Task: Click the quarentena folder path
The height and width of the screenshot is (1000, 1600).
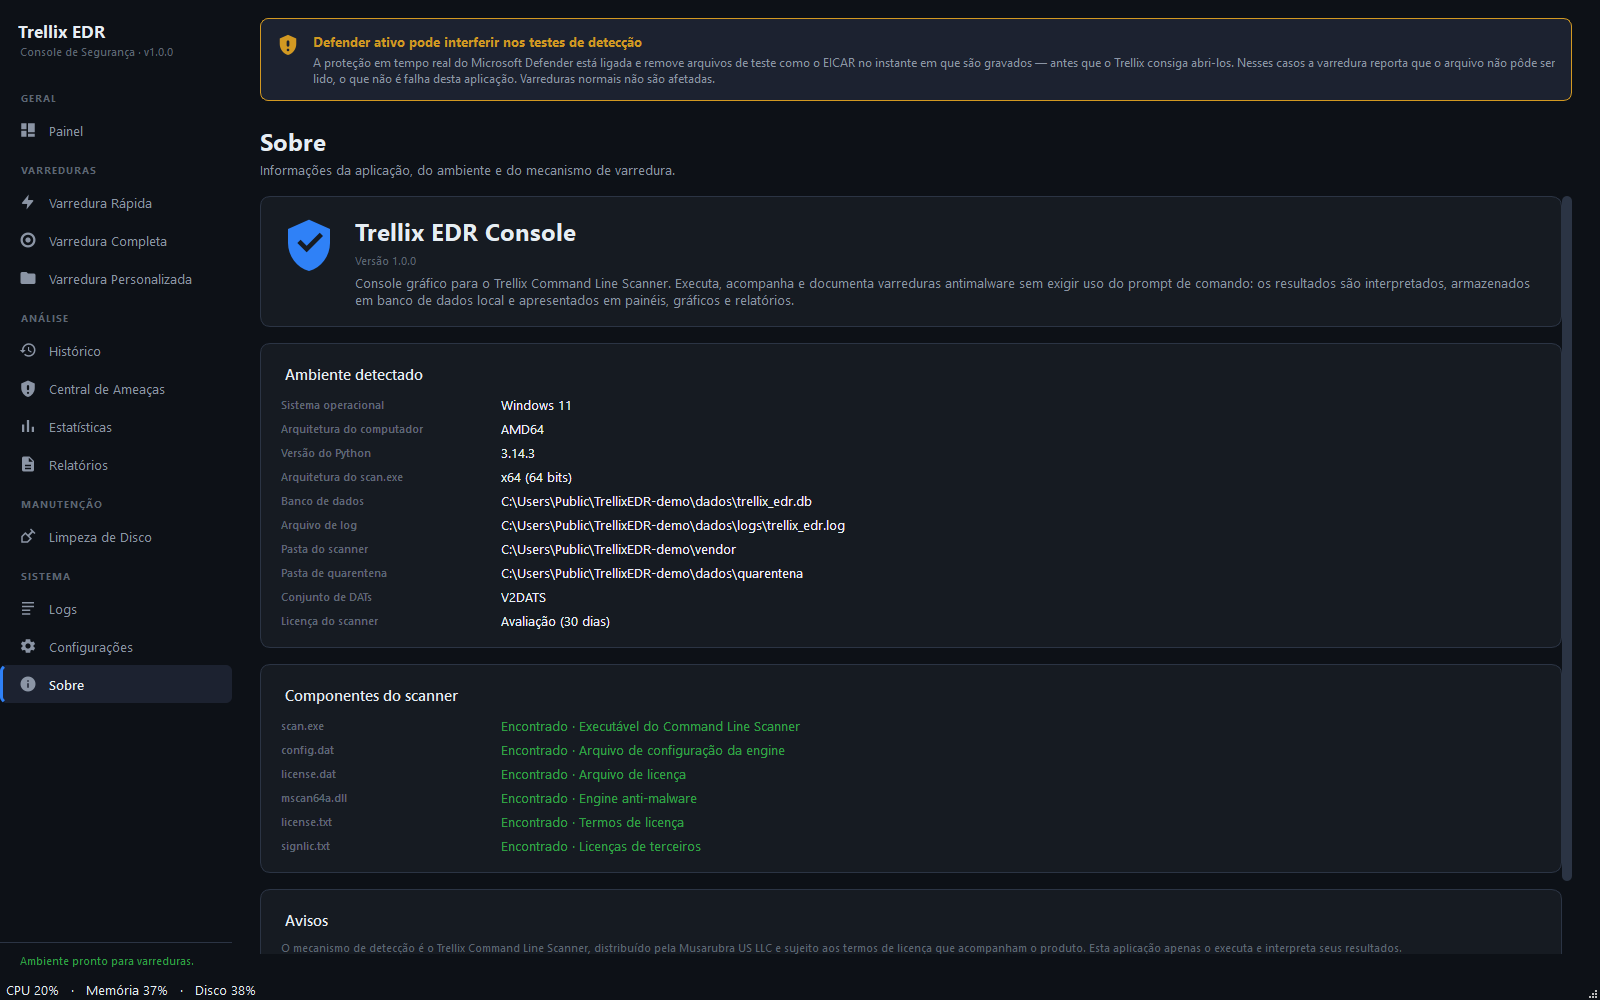Action: pos(652,573)
